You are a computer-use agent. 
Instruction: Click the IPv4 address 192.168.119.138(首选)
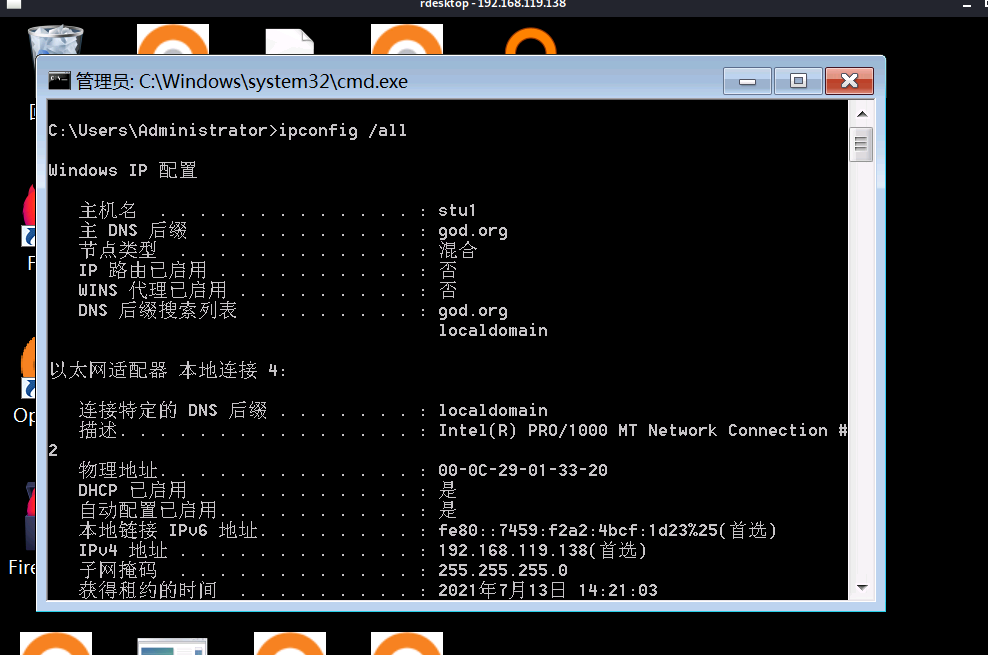pyautogui.click(x=543, y=550)
